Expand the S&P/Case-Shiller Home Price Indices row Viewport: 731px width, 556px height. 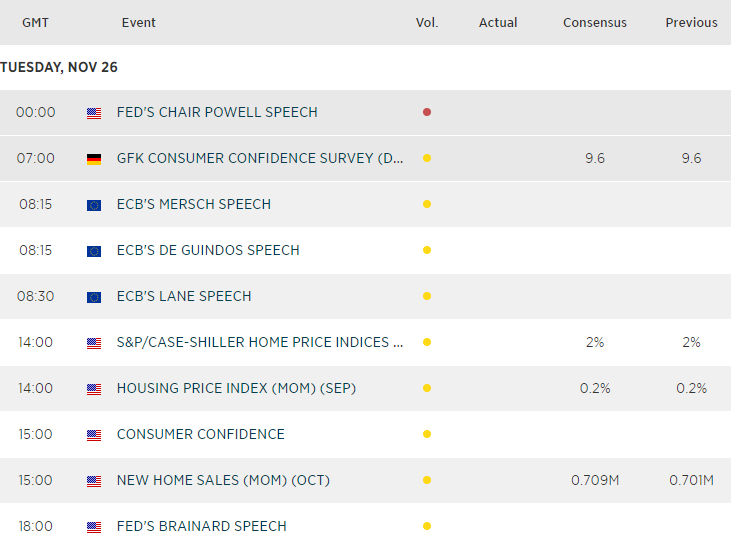[x=260, y=342]
